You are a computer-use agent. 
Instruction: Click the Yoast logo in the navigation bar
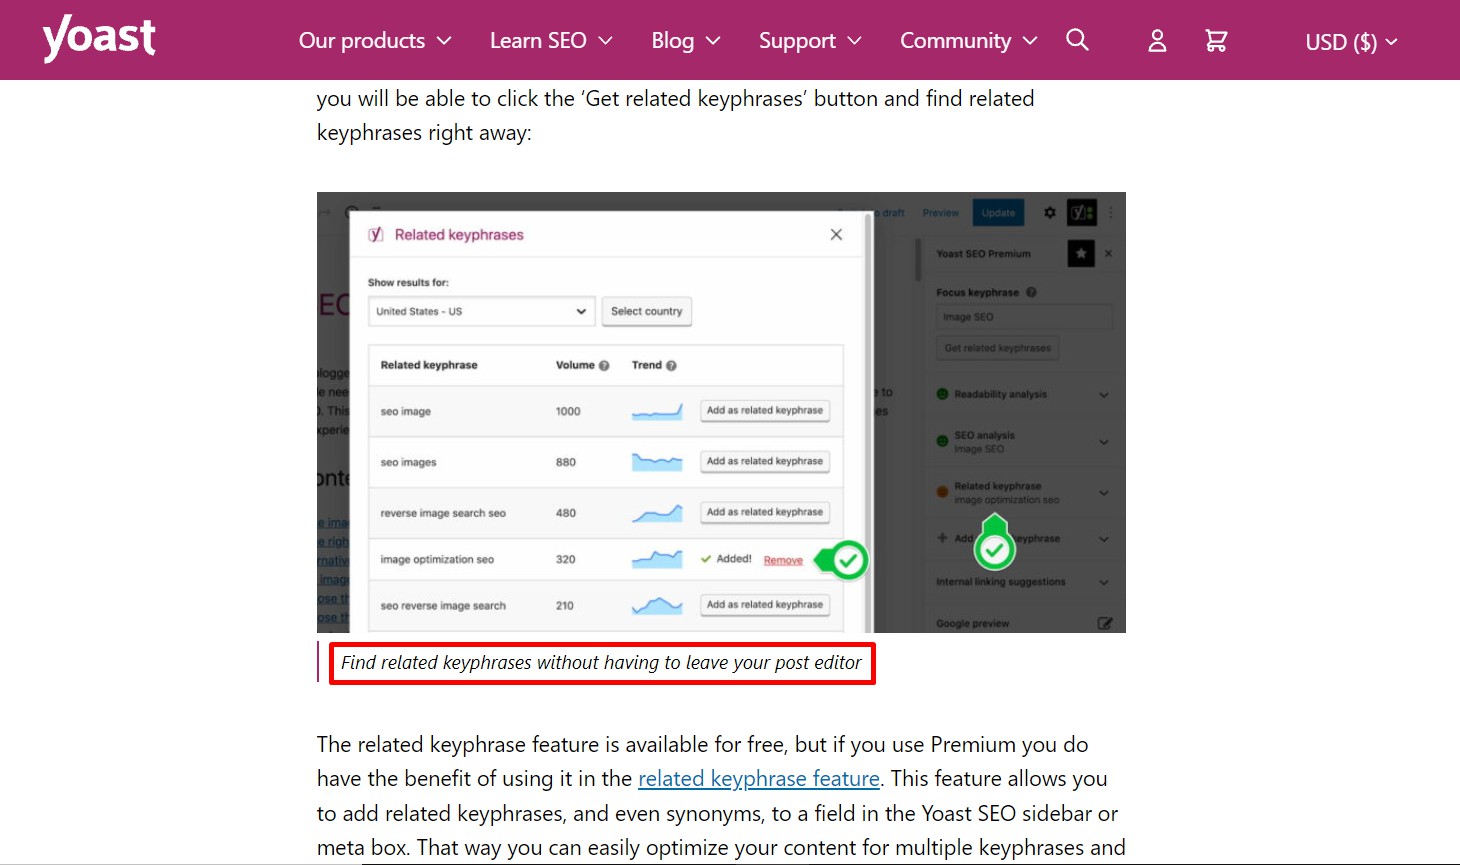[x=99, y=39]
